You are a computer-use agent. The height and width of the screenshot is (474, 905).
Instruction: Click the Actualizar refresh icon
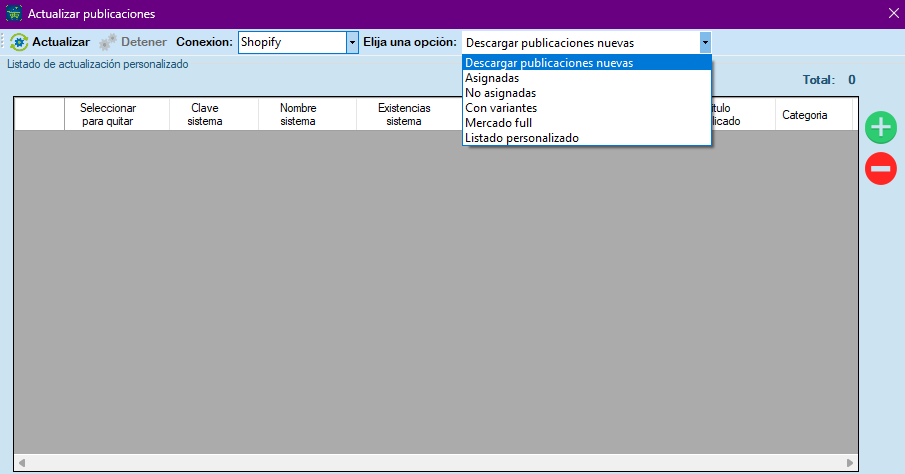pos(18,42)
